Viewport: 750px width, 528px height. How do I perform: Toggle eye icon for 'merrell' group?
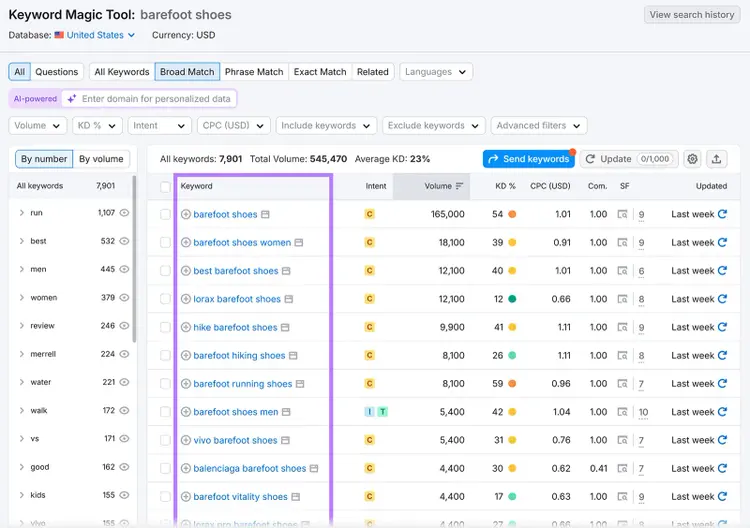[x=124, y=354]
